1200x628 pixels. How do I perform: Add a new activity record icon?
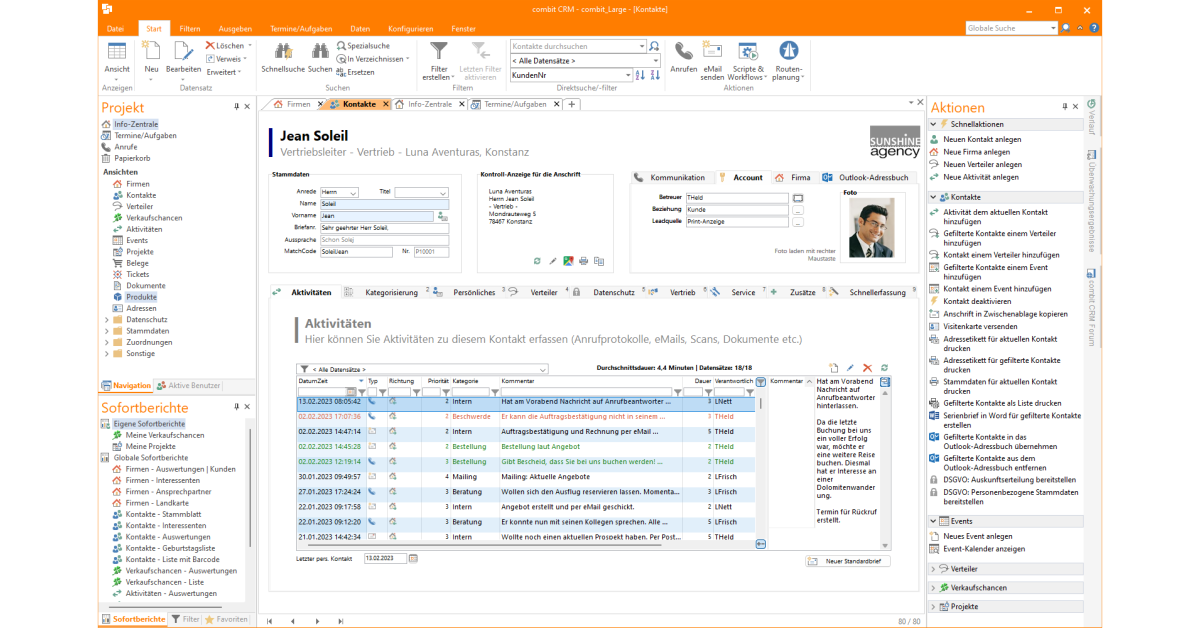834,369
